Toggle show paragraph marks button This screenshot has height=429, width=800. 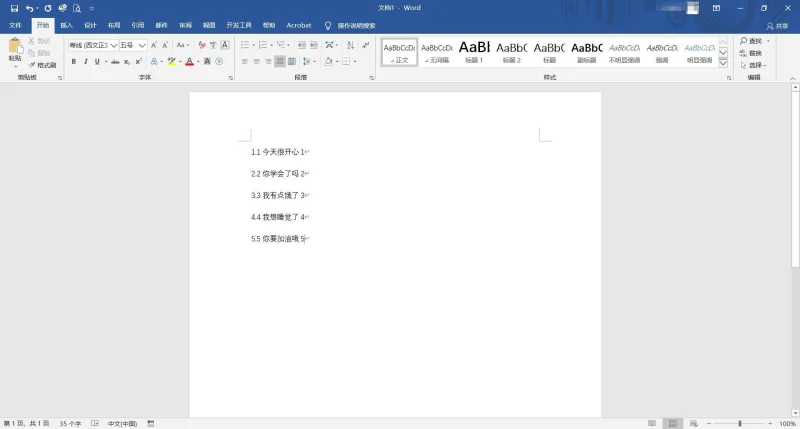tap(366, 45)
